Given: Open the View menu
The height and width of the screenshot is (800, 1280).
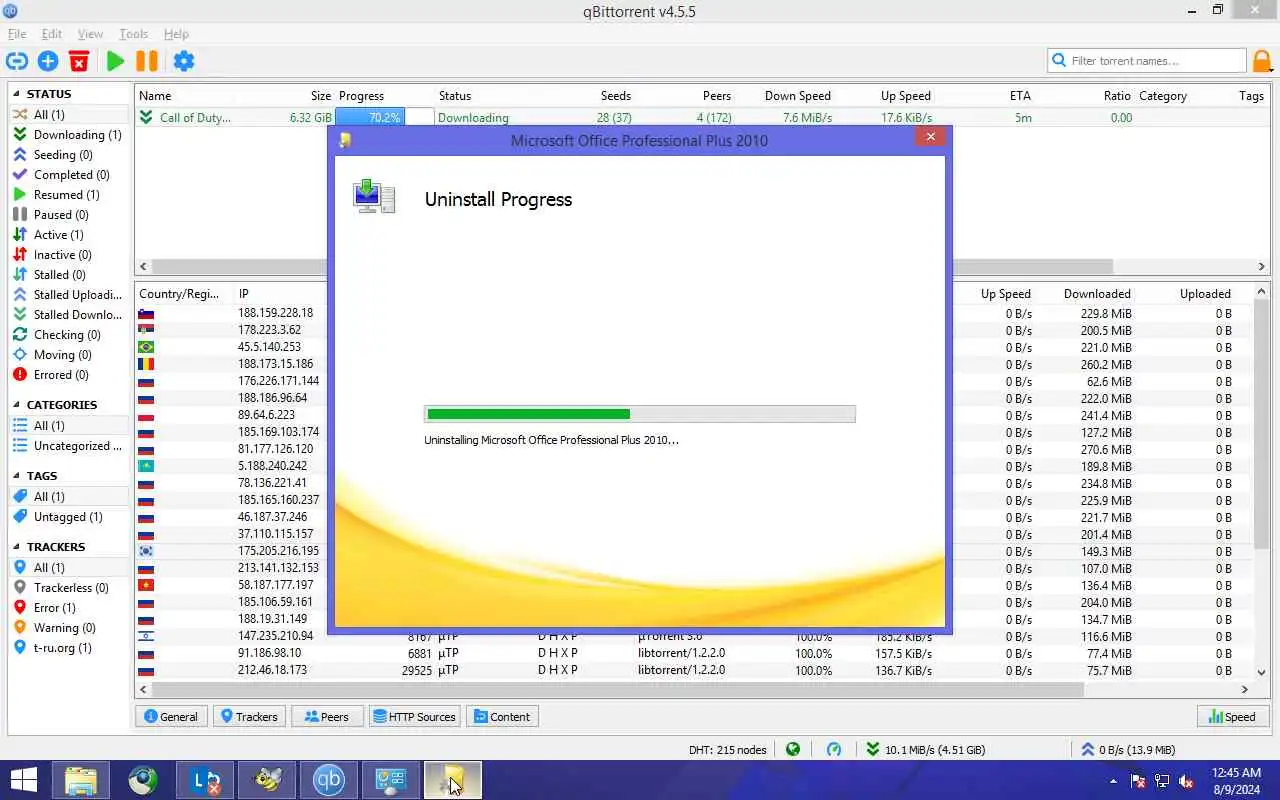Looking at the screenshot, I should pyautogui.click(x=90, y=34).
